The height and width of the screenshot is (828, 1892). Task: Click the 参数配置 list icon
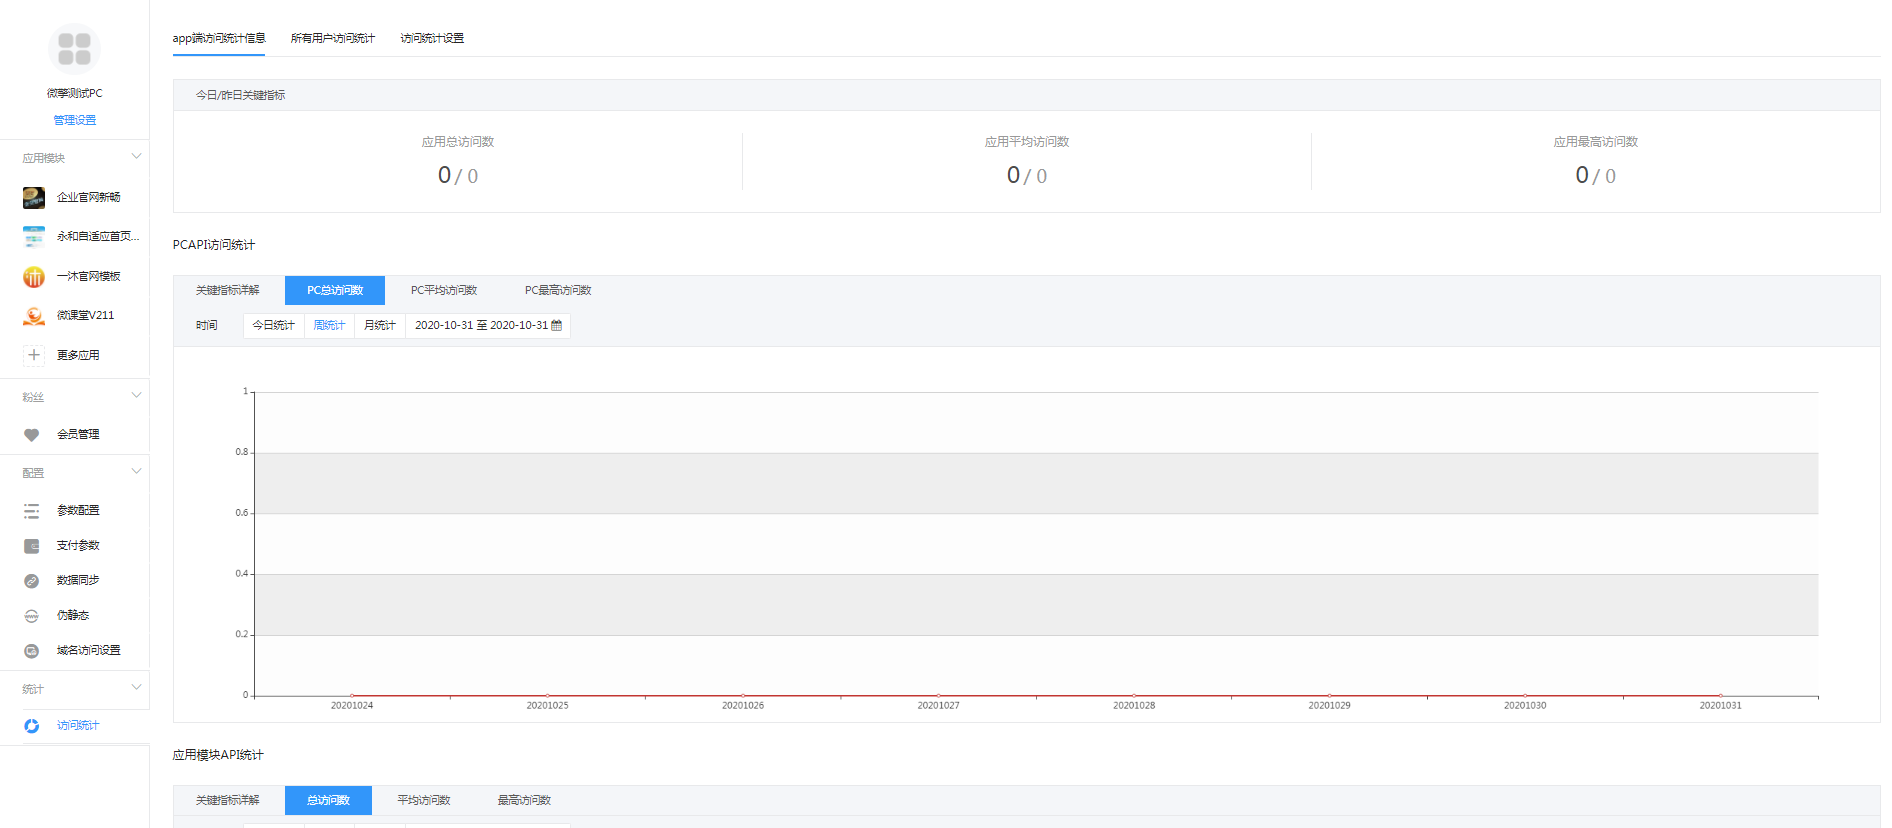32,511
